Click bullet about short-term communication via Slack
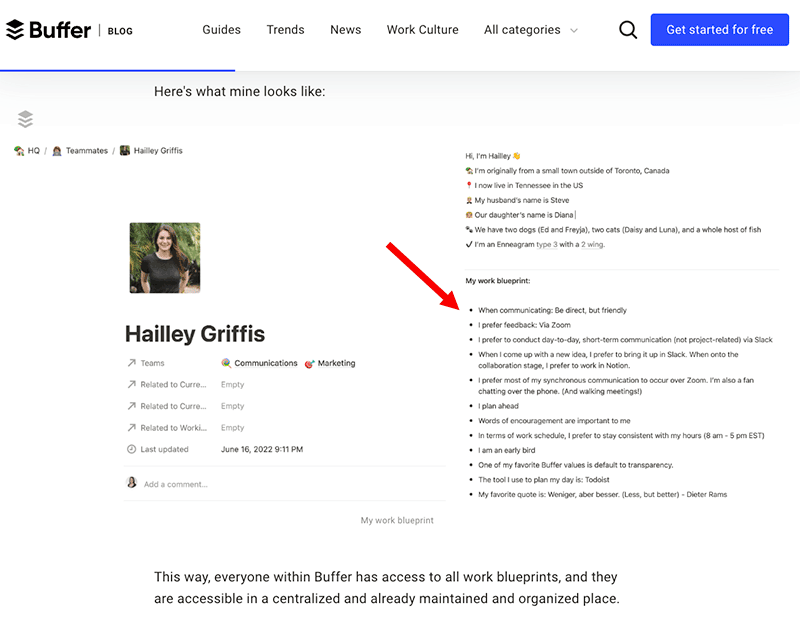 pos(625,340)
